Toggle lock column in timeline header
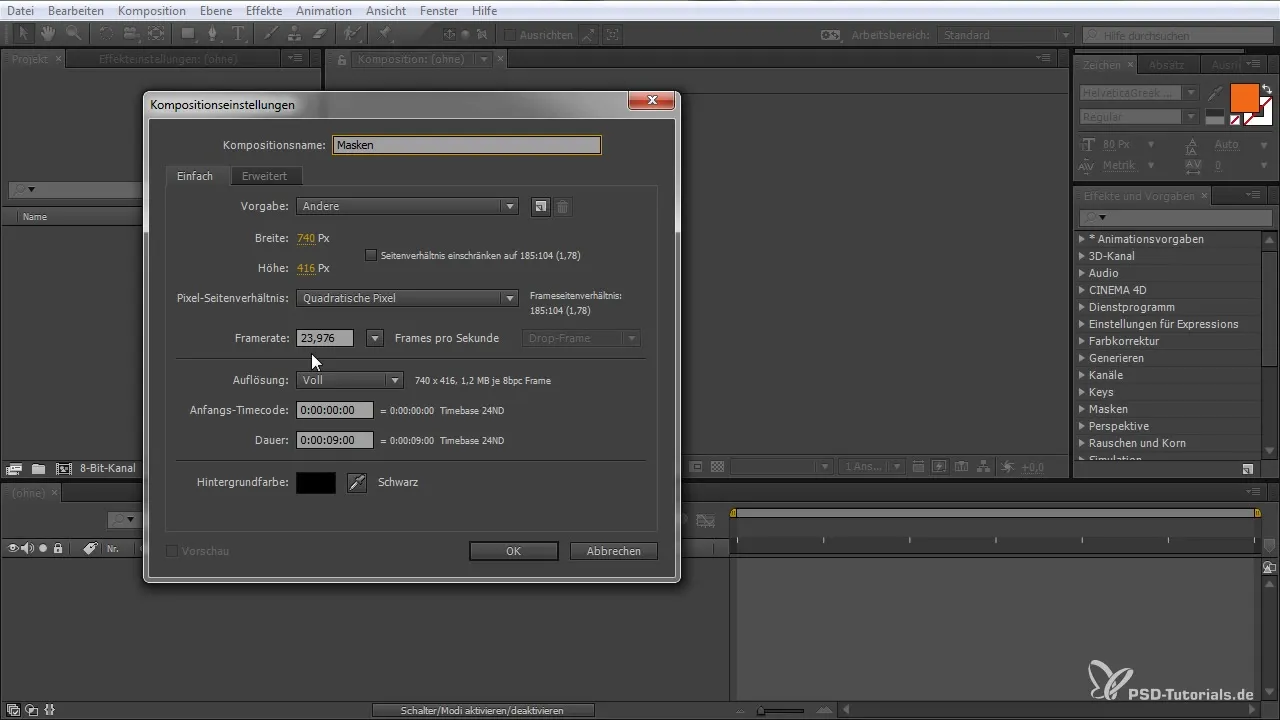The height and width of the screenshot is (720, 1280). 58,548
